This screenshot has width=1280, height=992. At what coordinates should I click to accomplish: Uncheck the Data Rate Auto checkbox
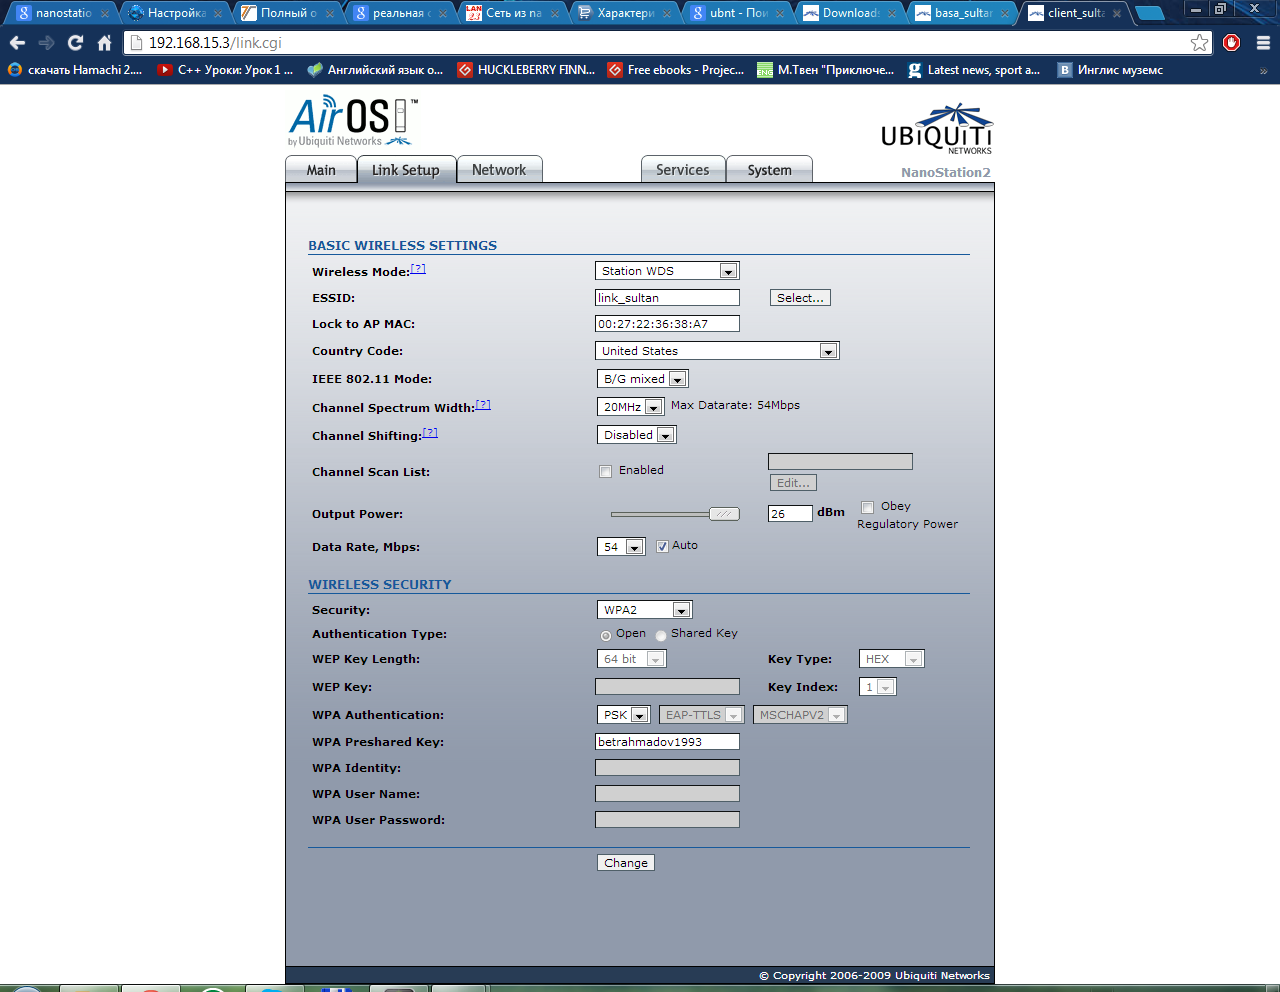coord(662,546)
